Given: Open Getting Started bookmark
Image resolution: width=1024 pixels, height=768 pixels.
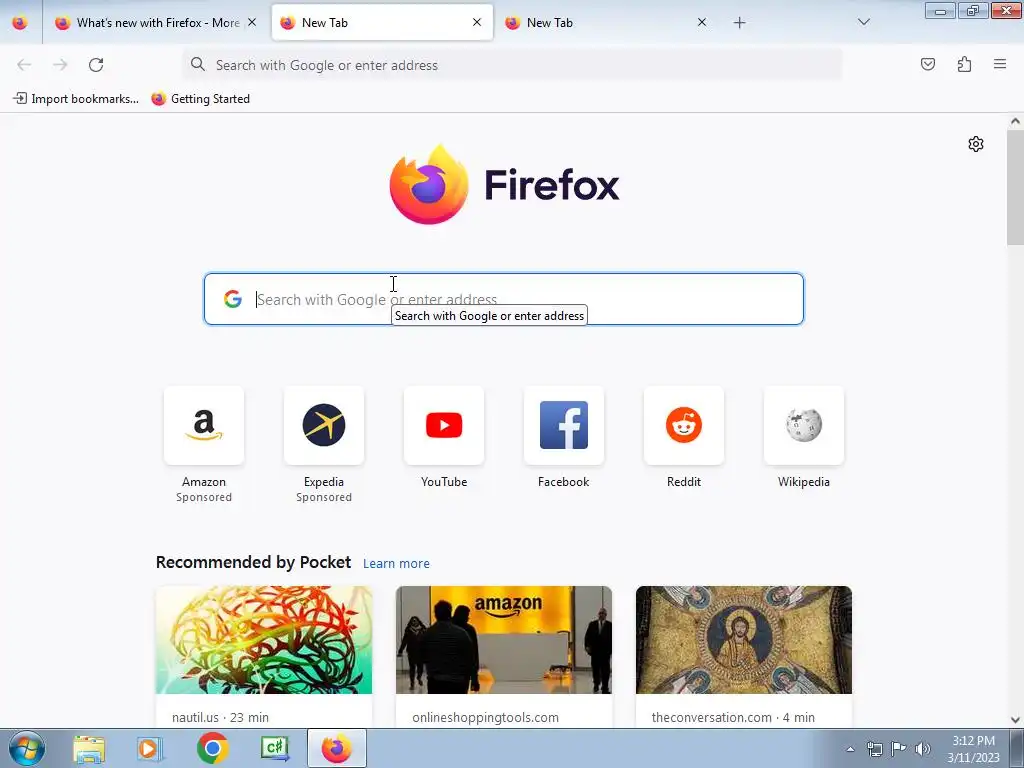Looking at the screenshot, I should tap(200, 99).
